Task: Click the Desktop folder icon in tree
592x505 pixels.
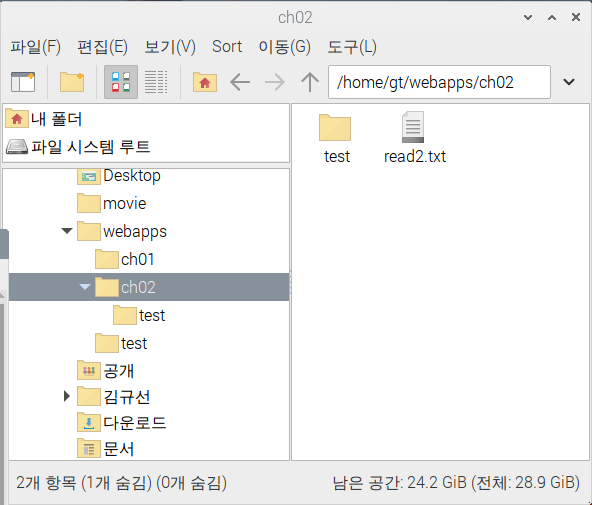Action: click(89, 176)
